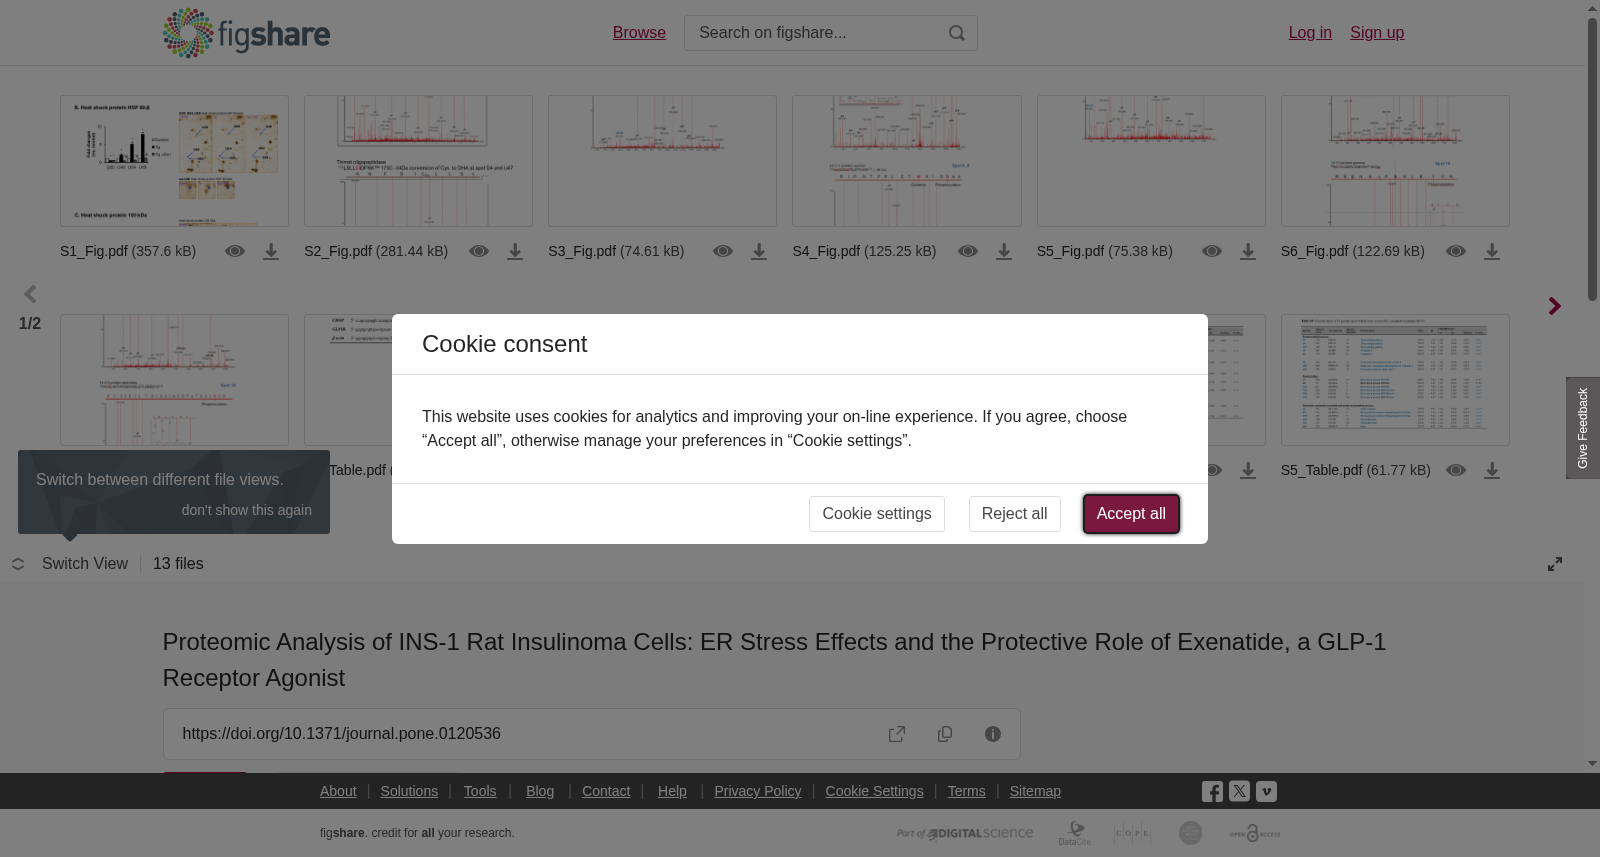Viewport: 1600px width, 857px height.
Task: Go to the next page of files
Action: click(1554, 306)
